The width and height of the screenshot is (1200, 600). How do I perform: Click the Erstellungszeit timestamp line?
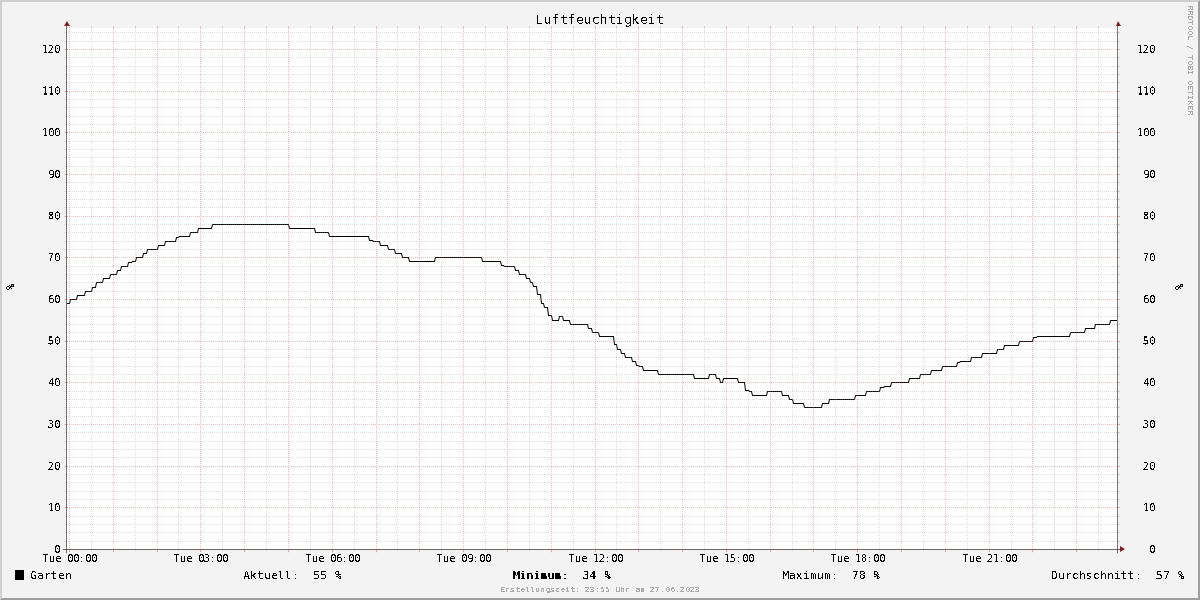click(599, 590)
